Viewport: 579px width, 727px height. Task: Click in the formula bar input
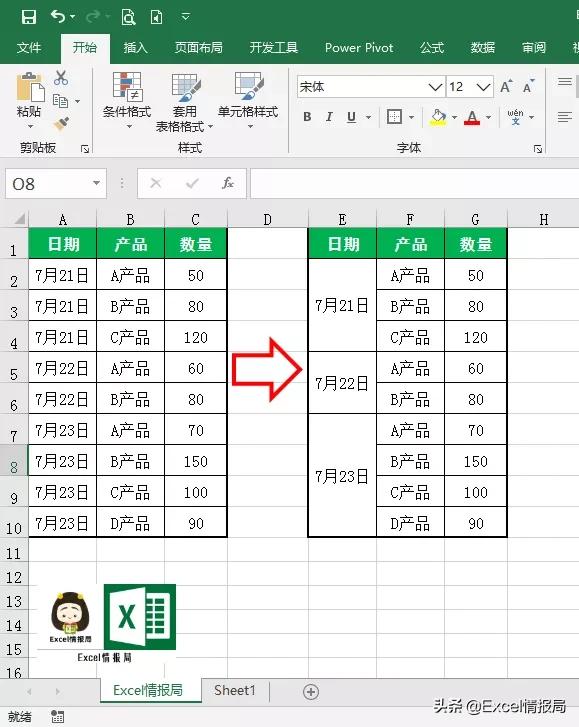coord(414,184)
